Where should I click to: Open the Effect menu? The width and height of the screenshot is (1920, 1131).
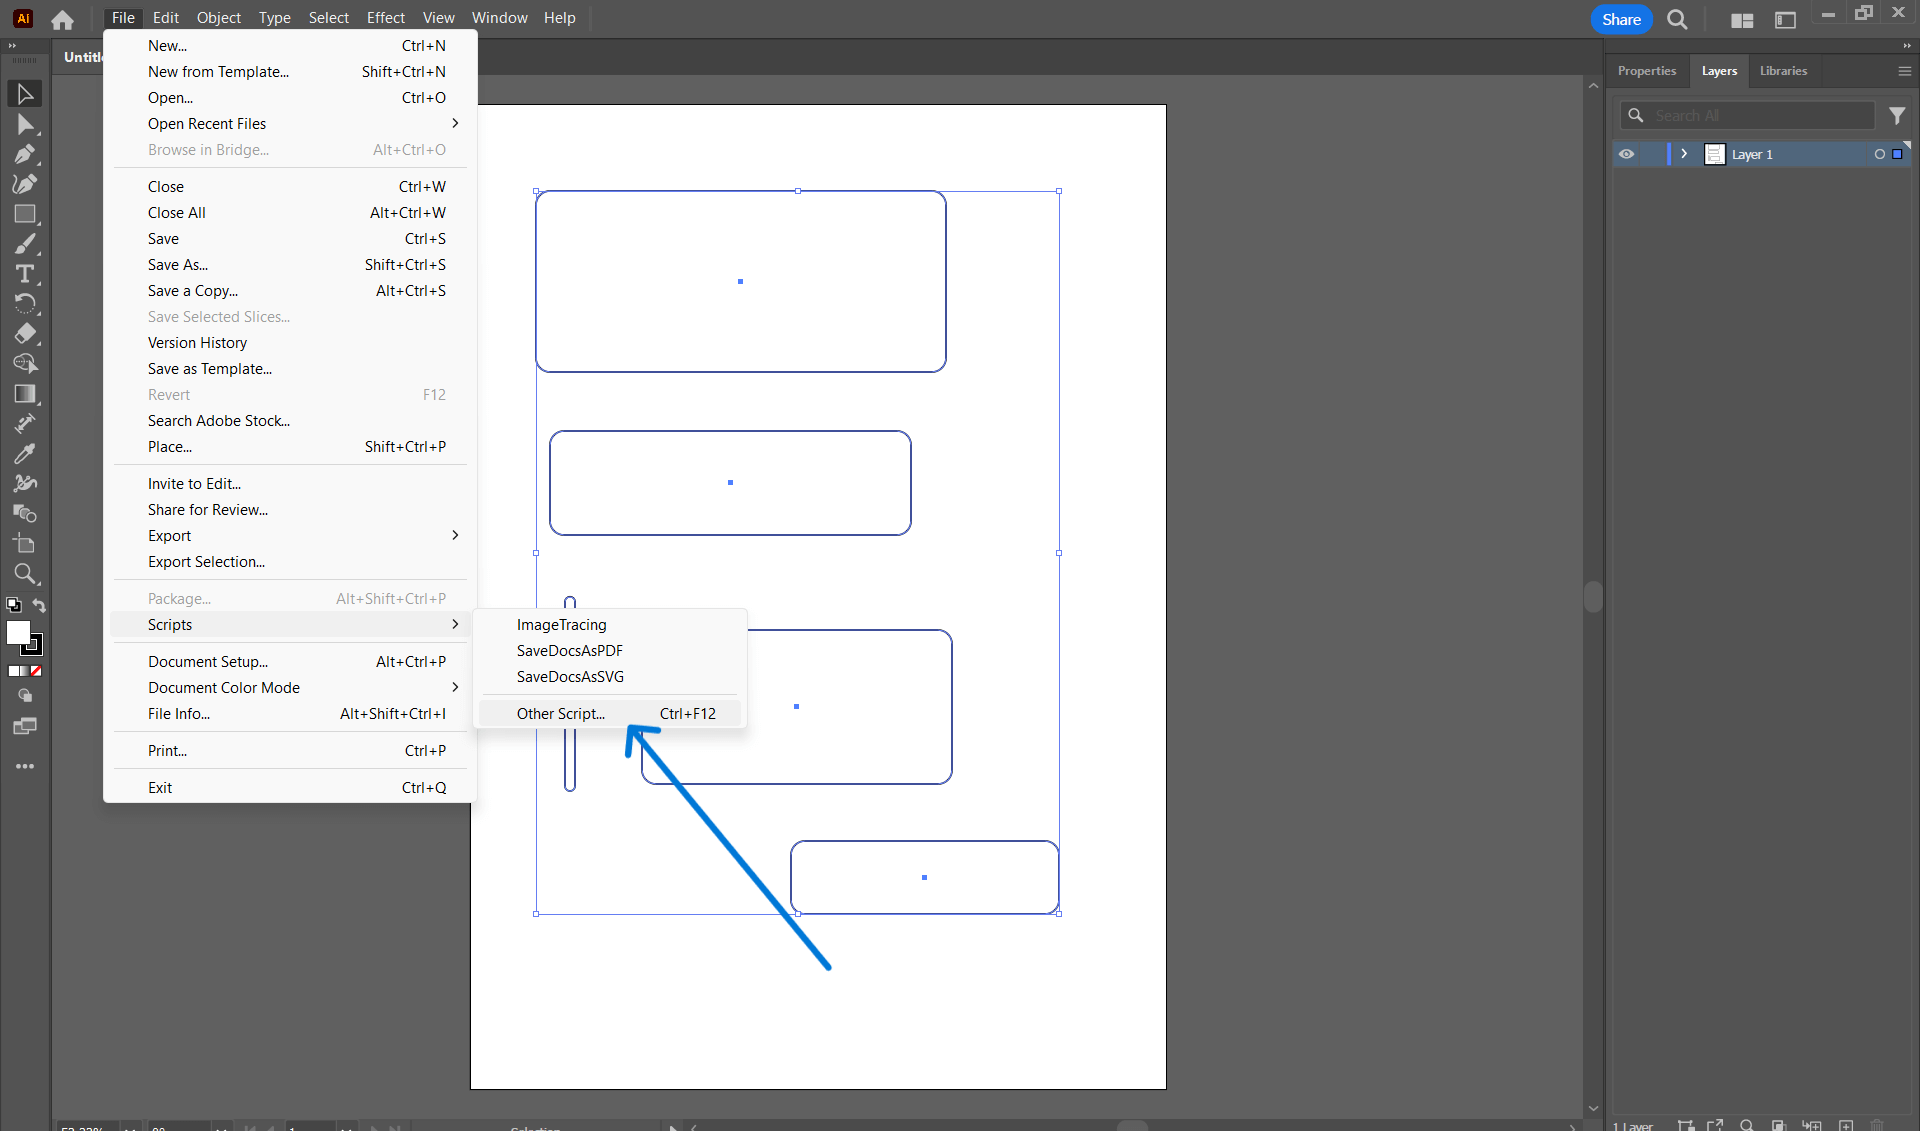(x=386, y=18)
